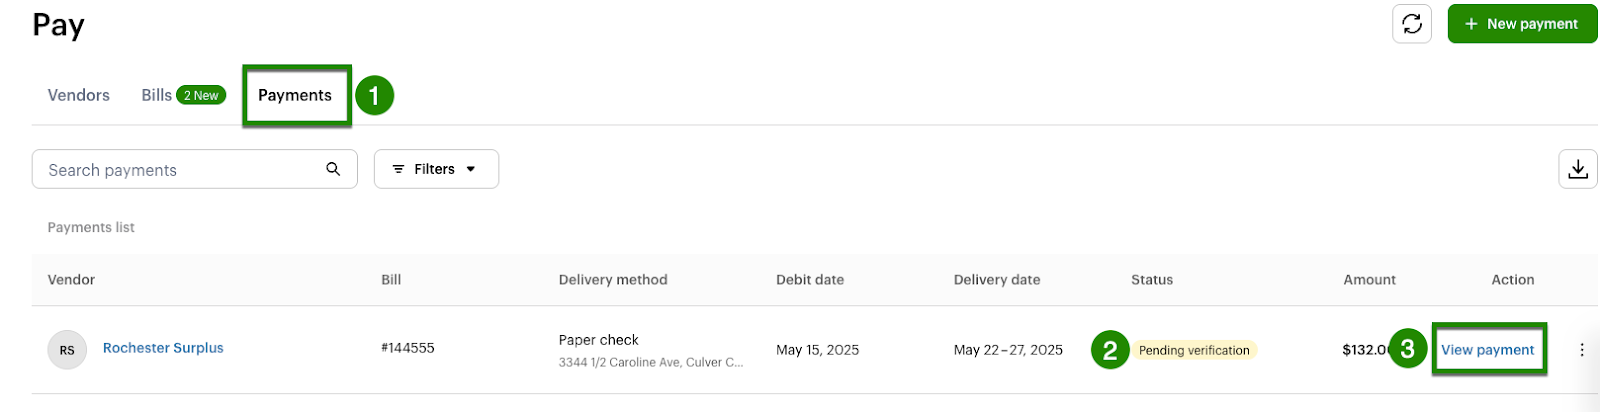The height and width of the screenshot is (412, 1600).
Task: Open the View payment link
Action: click(1487, 350)
